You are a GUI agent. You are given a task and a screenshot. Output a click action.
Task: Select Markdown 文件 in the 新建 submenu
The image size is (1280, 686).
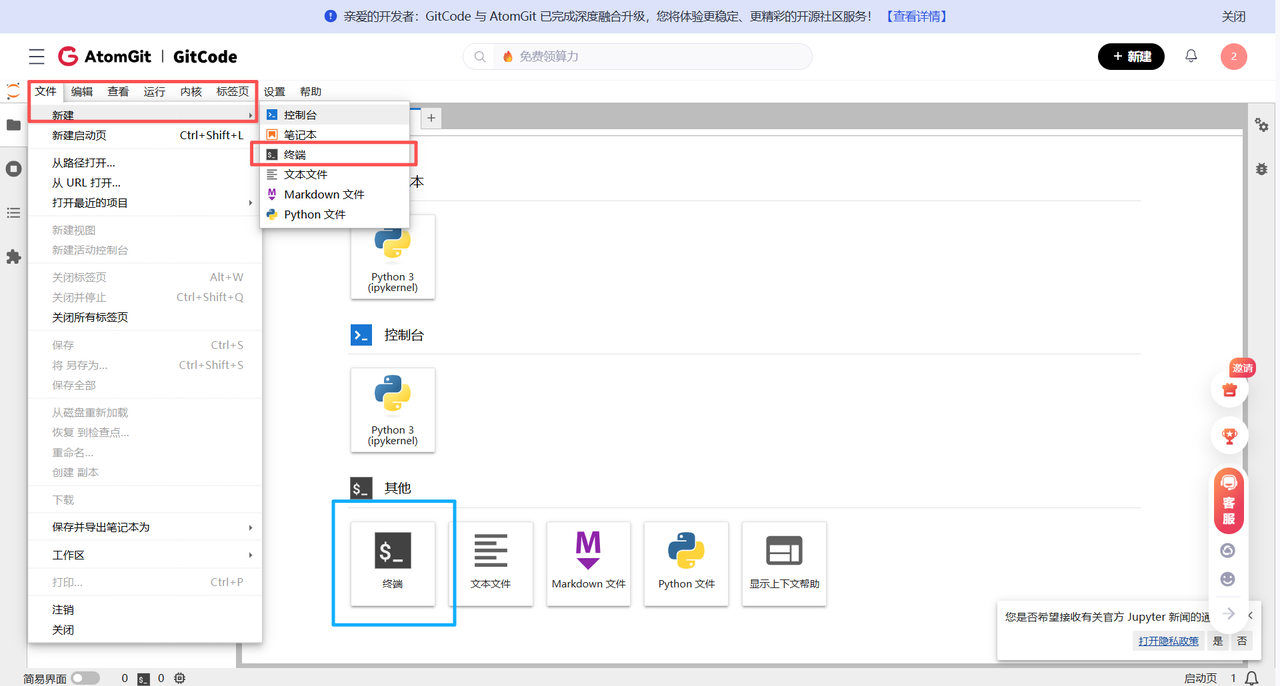coord(335,195)
